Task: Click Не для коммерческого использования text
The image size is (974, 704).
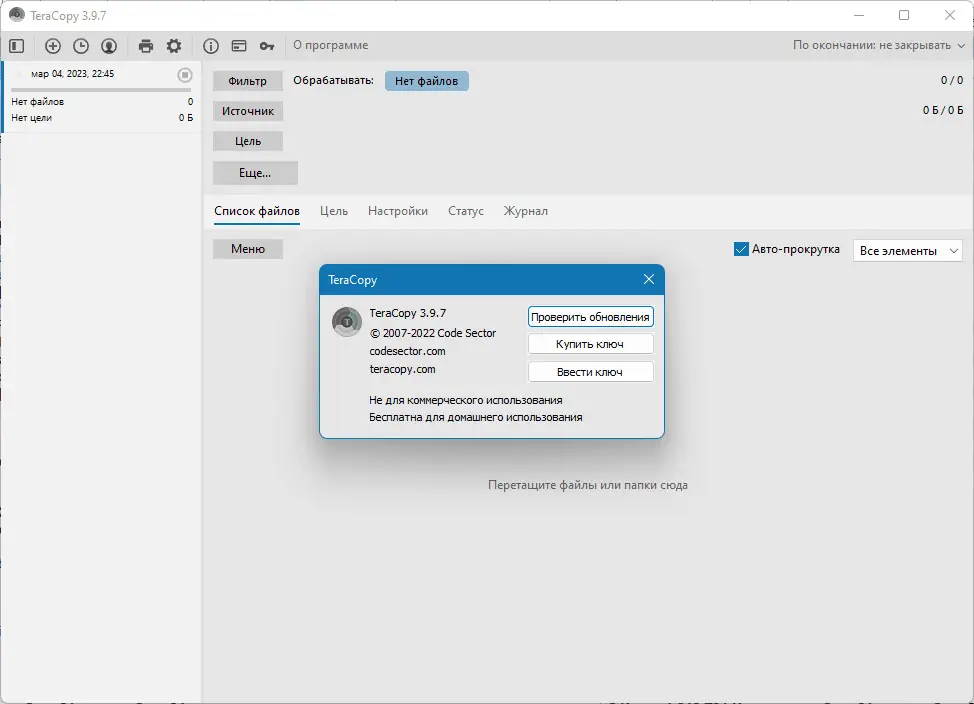Action: [x=466, y=400]
